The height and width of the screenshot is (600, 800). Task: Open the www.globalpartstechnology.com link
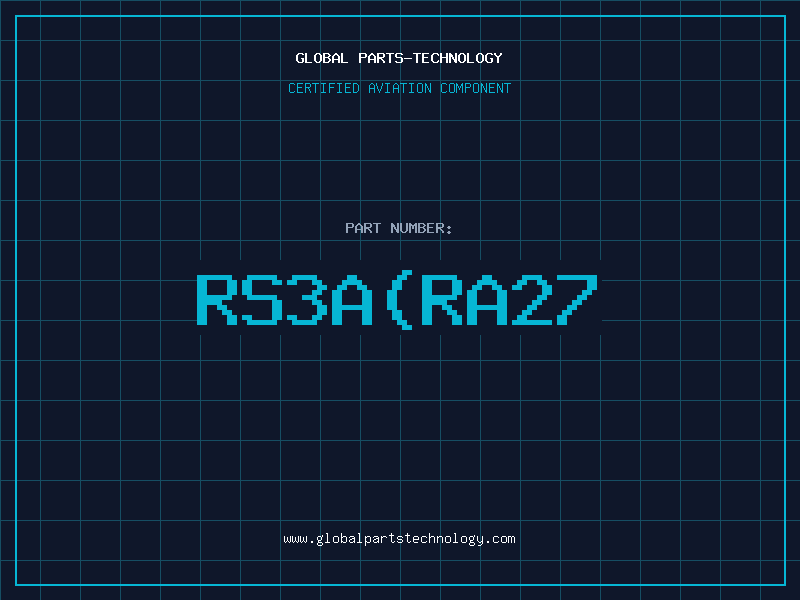[x=399, y=539]
